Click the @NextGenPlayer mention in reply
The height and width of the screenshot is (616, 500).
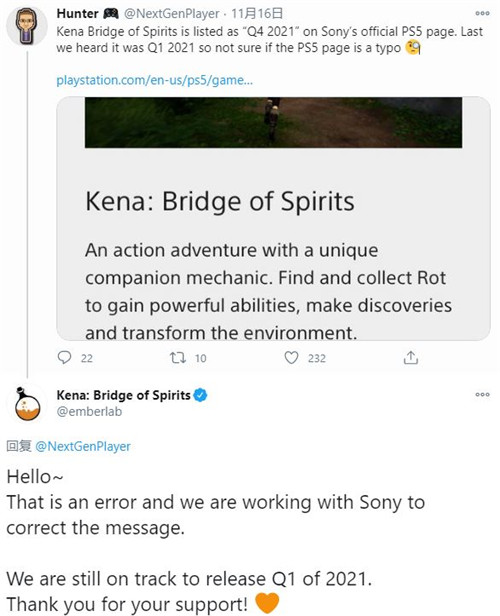point(83,446)
